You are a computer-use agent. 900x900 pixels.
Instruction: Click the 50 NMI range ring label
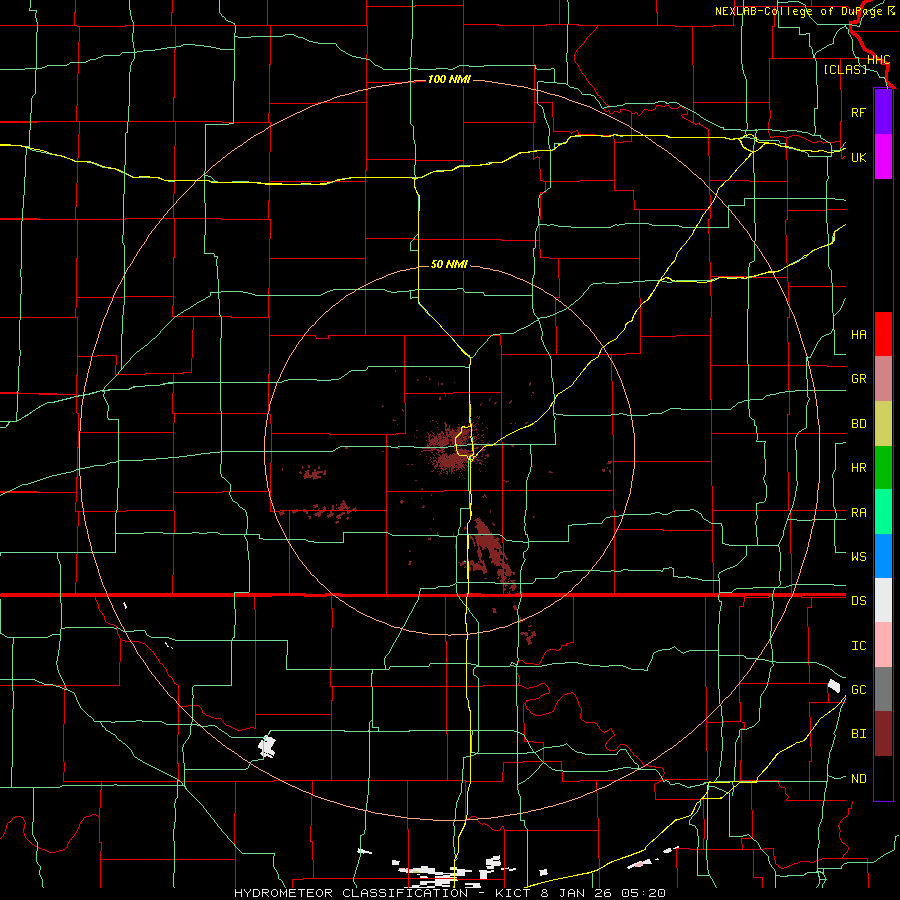[449, 264]
